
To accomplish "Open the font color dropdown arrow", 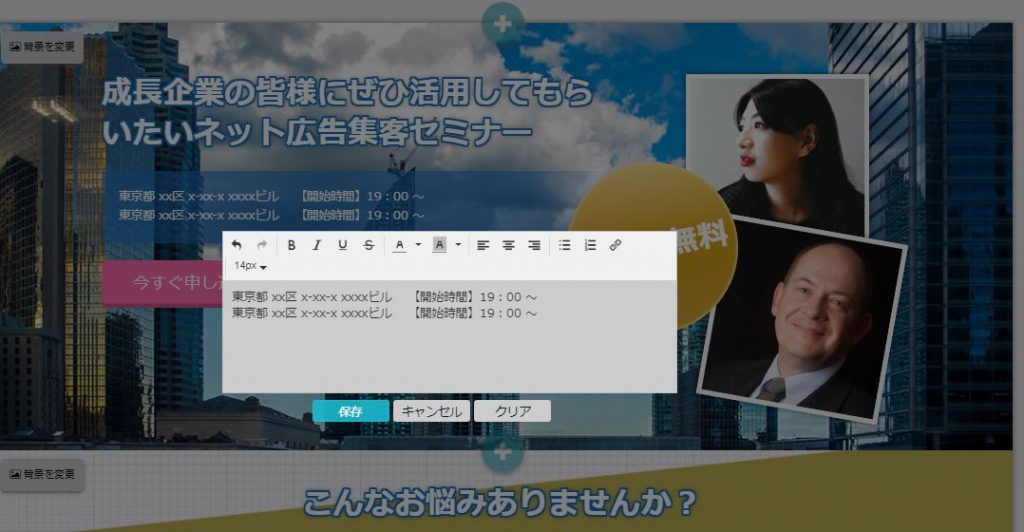I will click(418, 245).
